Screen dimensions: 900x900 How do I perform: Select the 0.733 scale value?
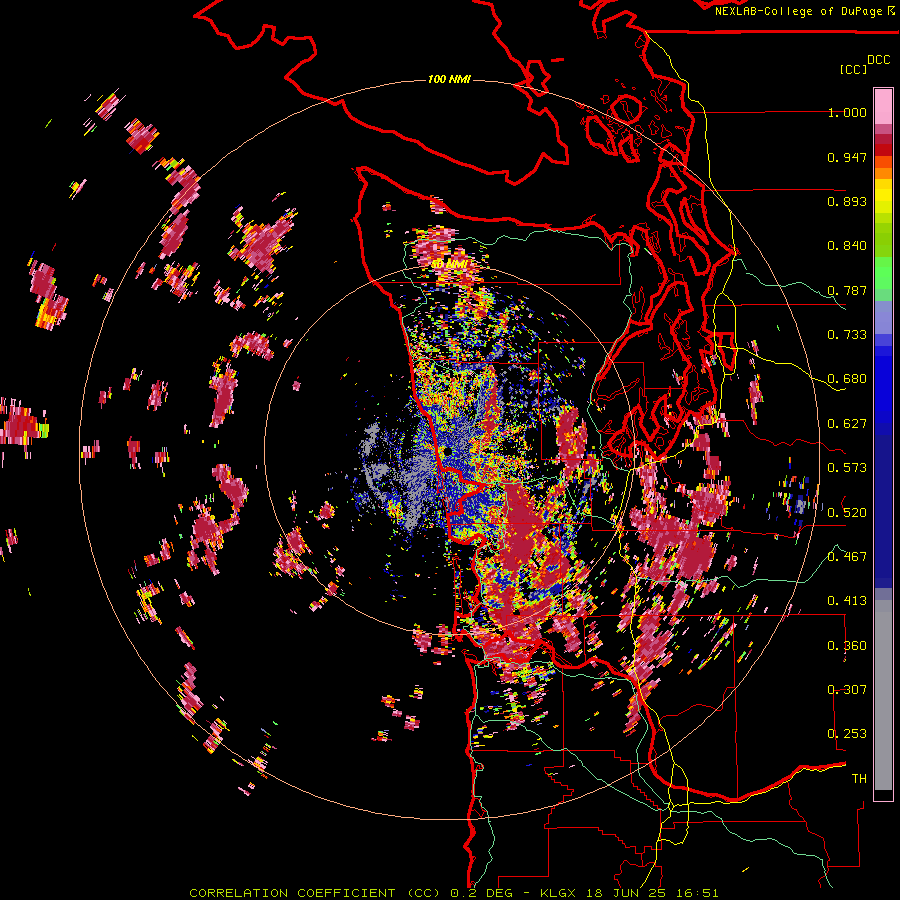(x=847, y=335)
